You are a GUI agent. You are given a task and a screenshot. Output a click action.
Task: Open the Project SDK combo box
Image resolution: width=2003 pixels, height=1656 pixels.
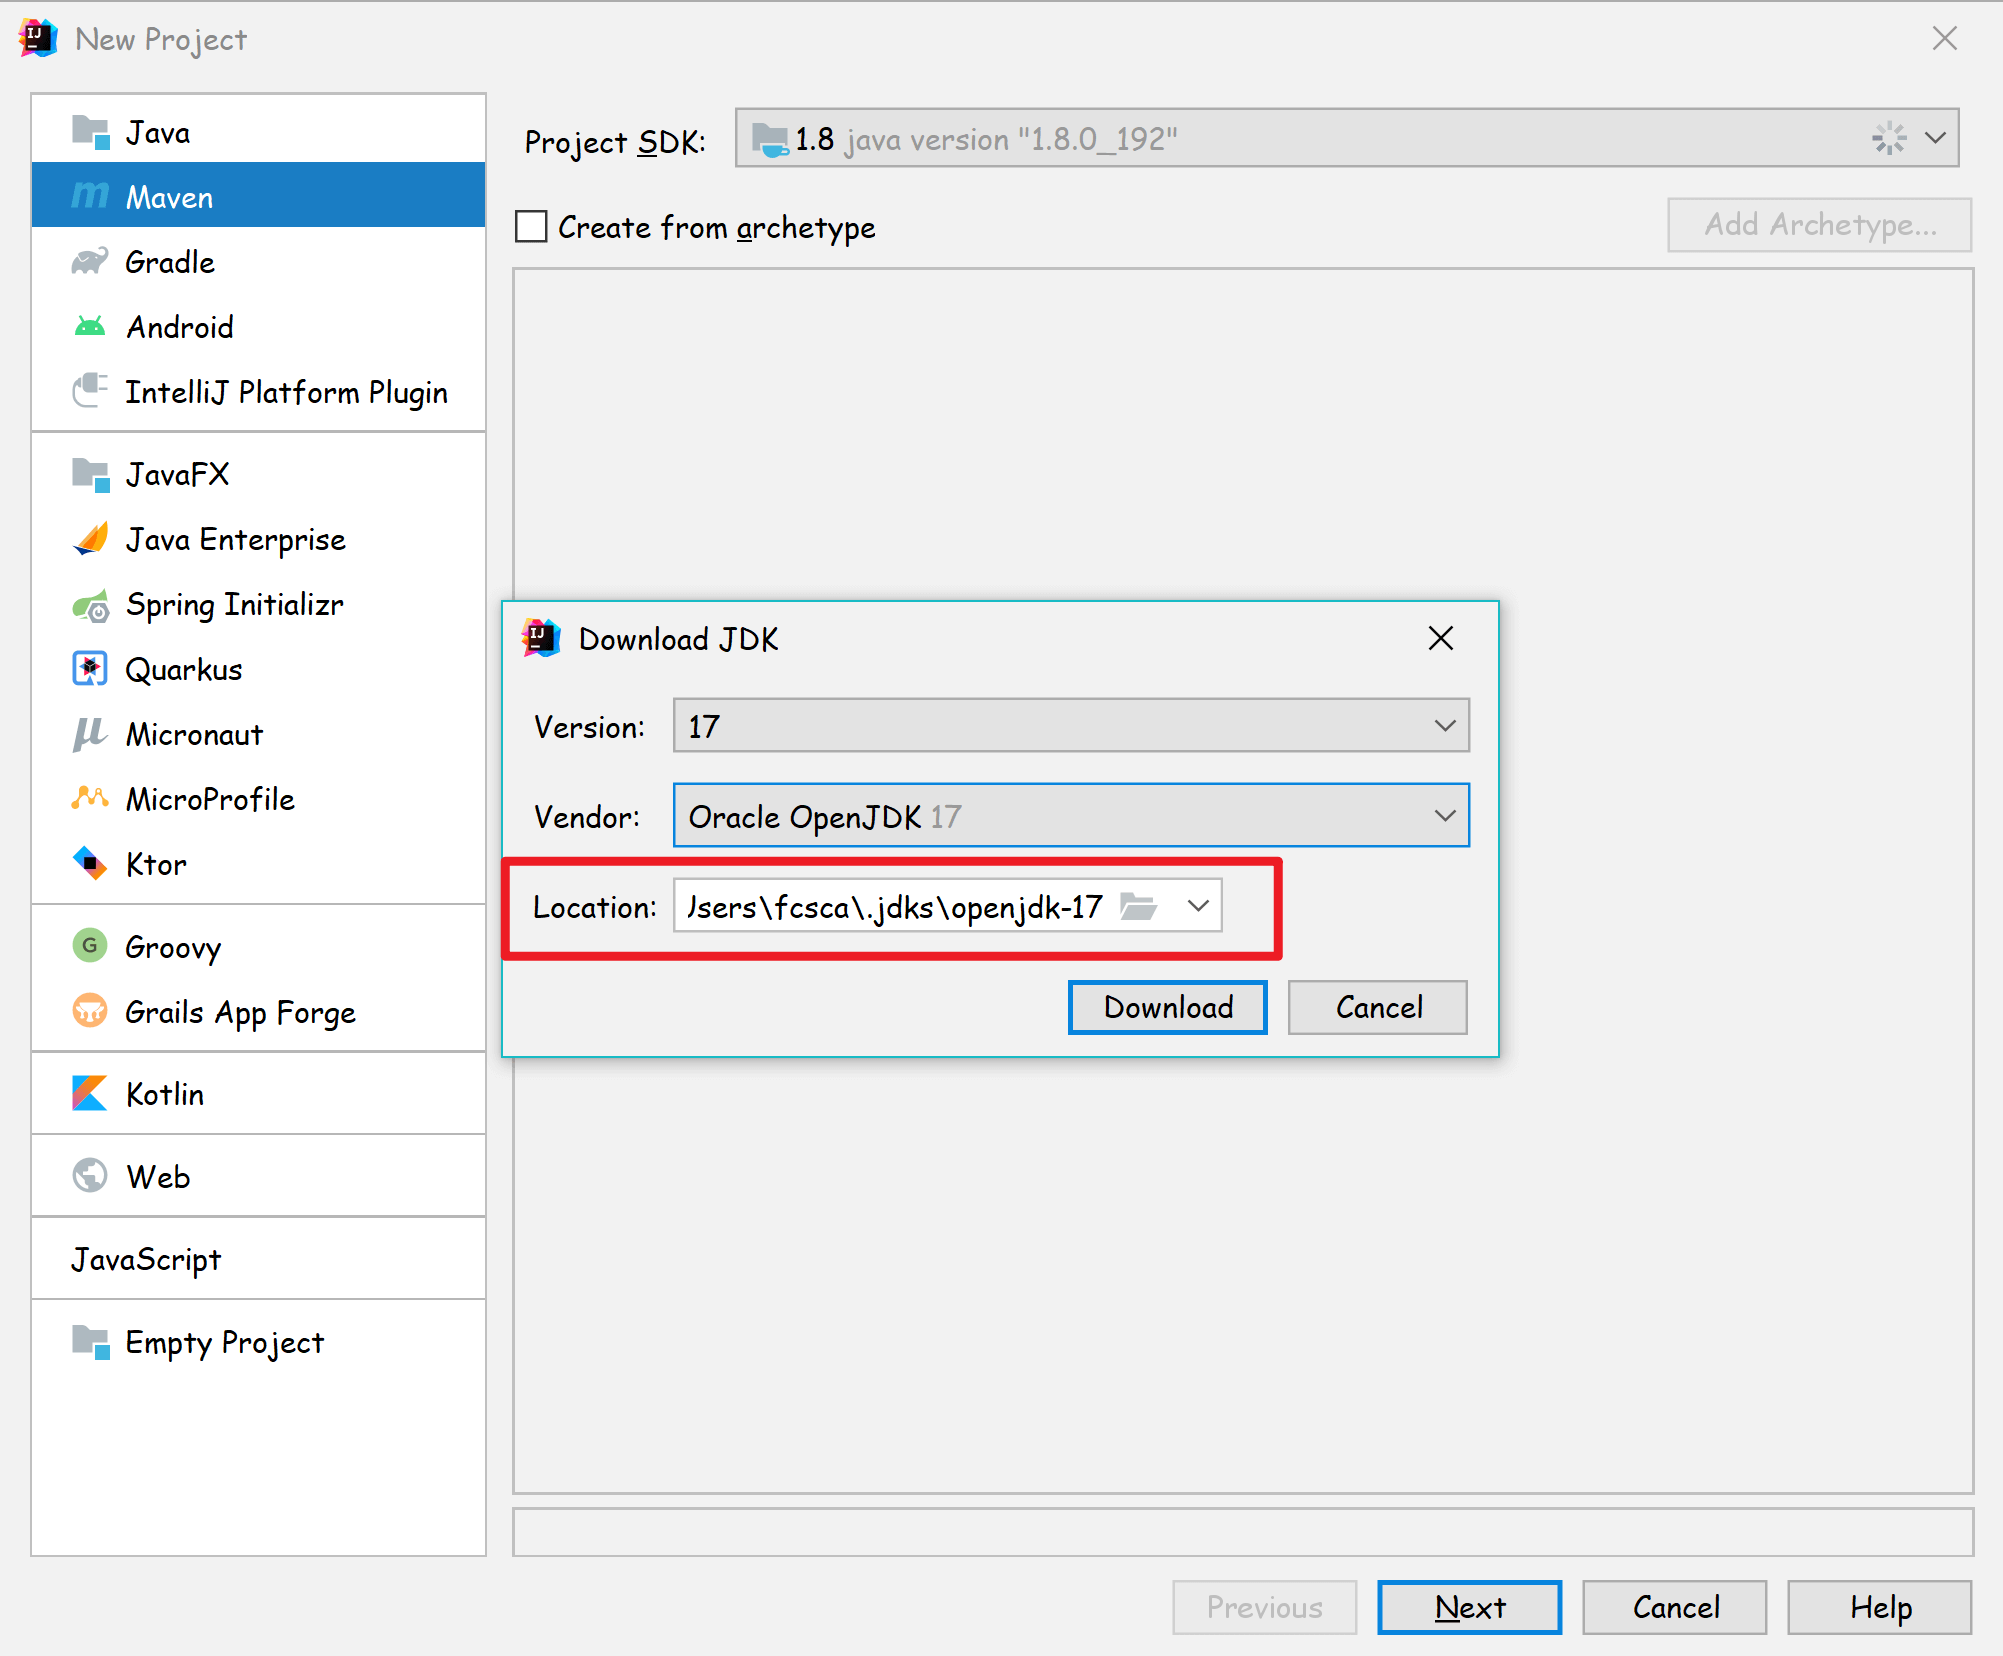(1934, 138)
